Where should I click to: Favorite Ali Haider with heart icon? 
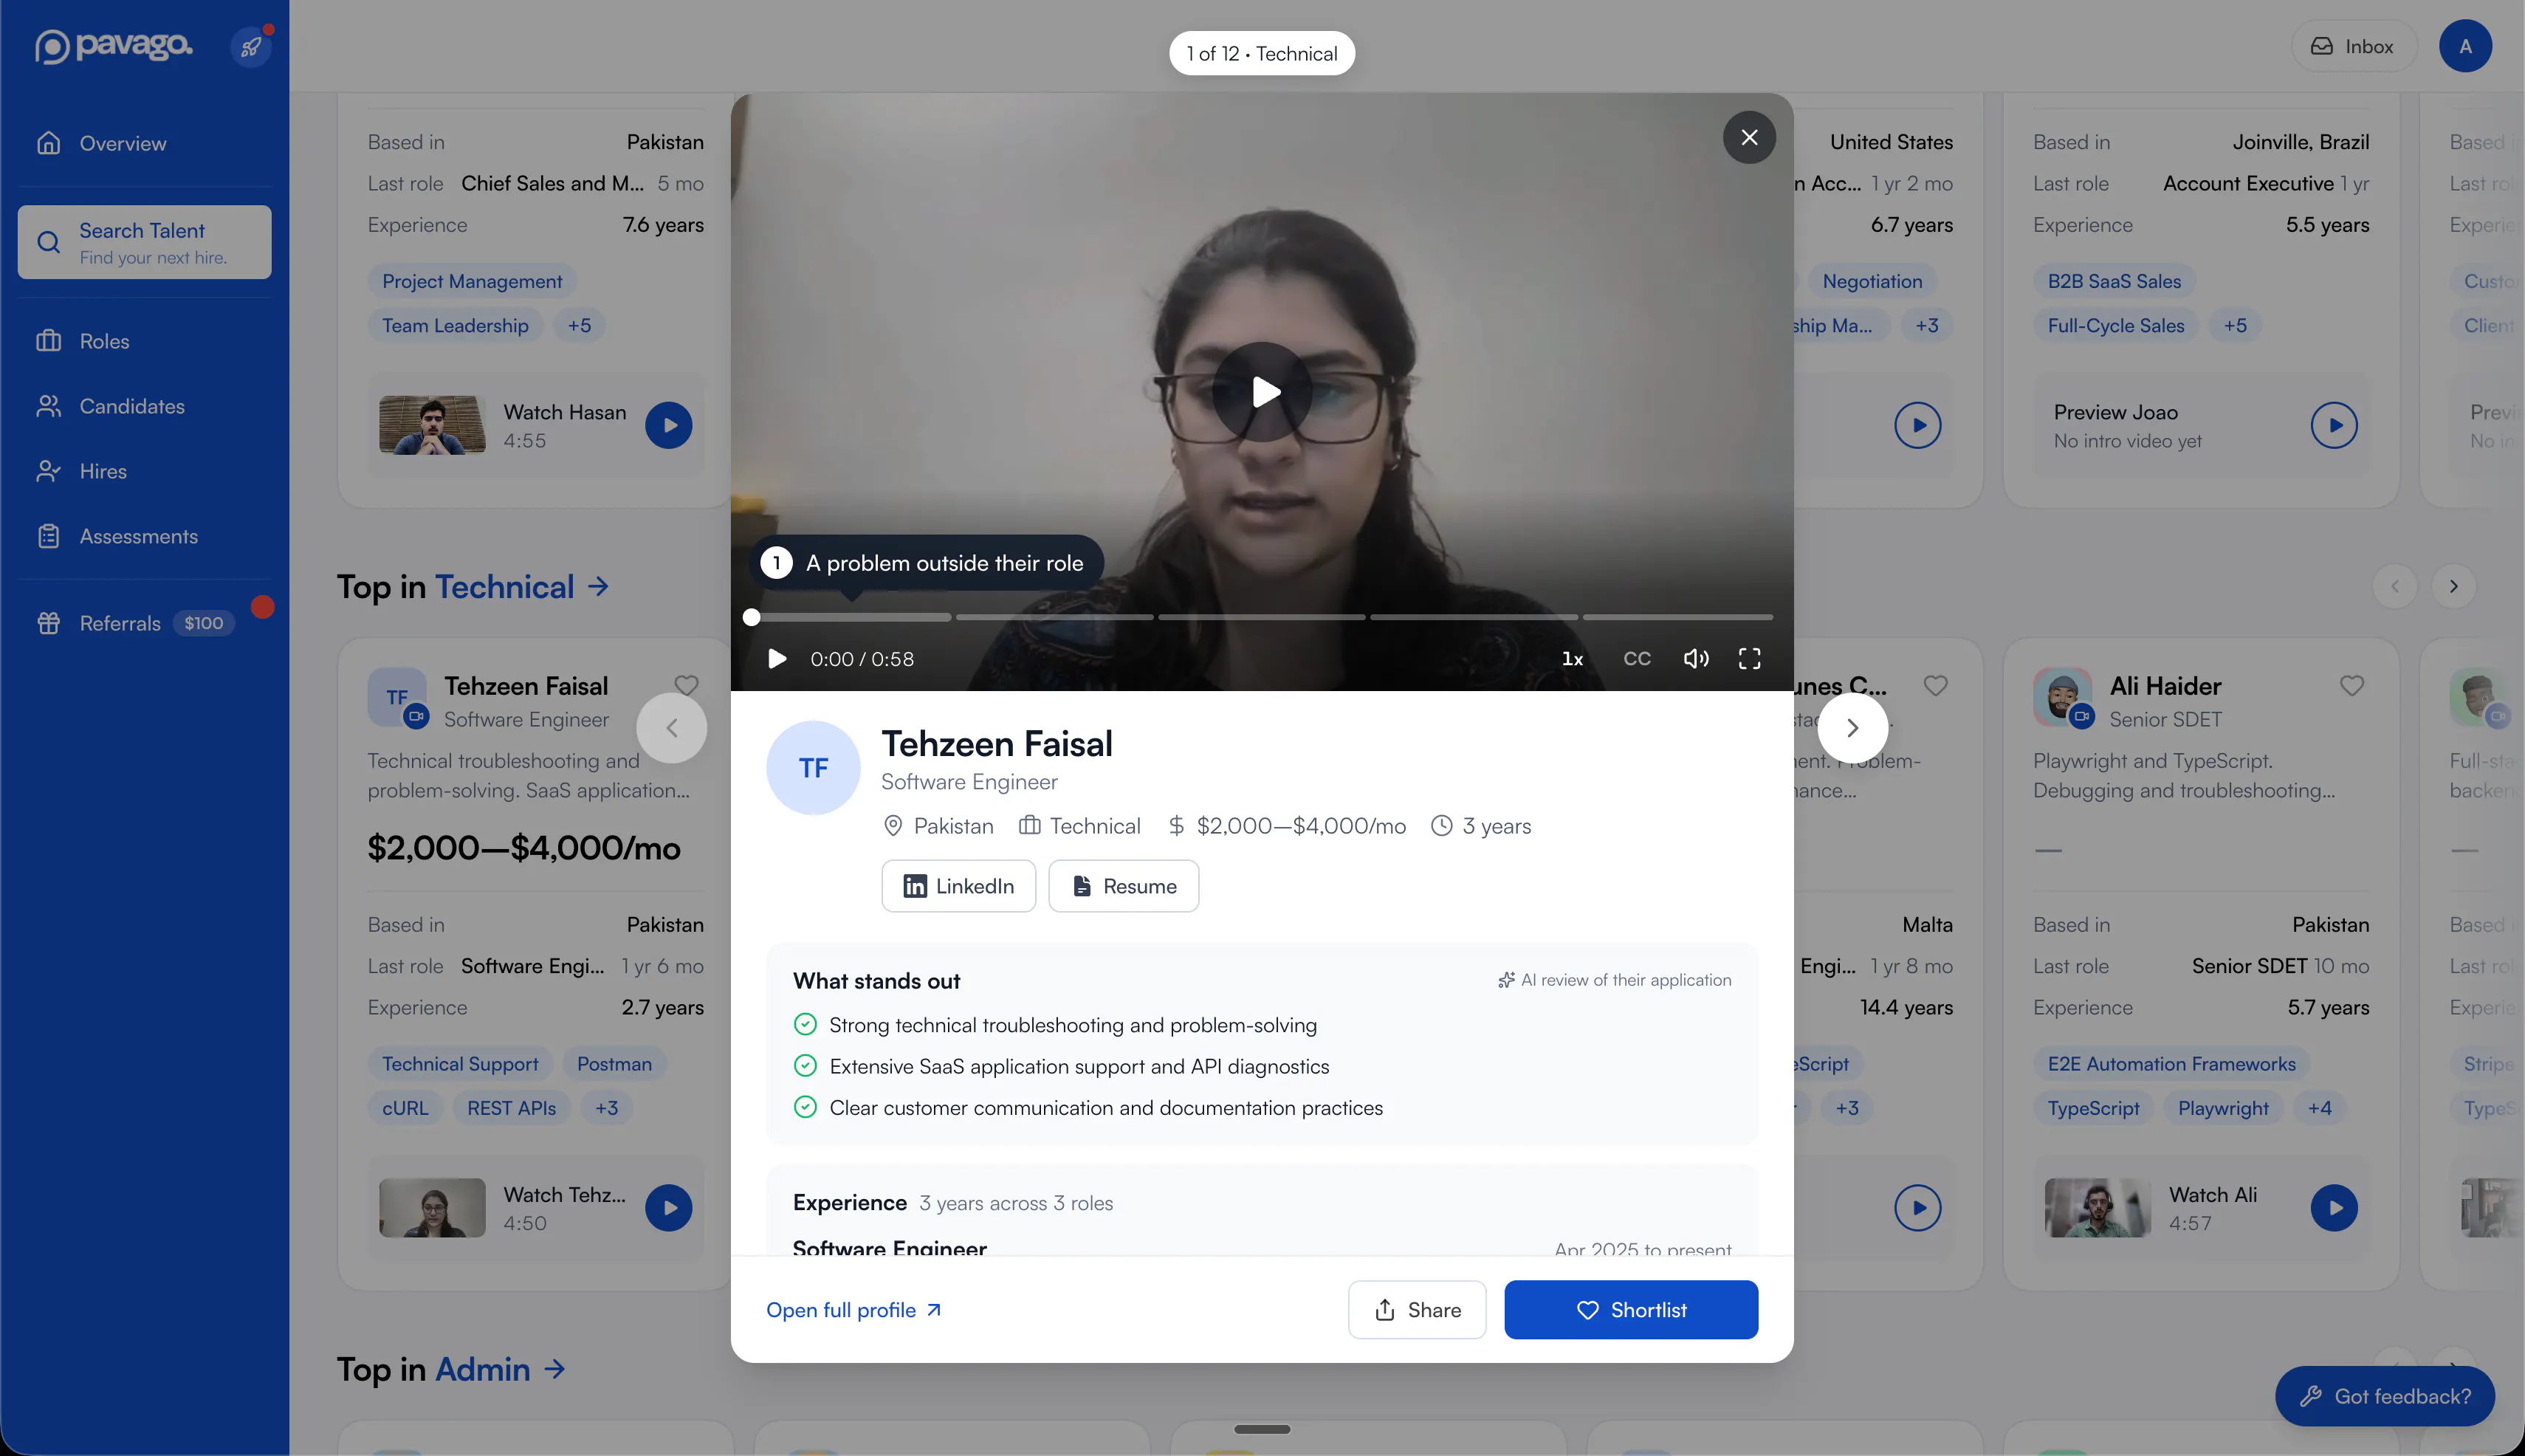2352,686
